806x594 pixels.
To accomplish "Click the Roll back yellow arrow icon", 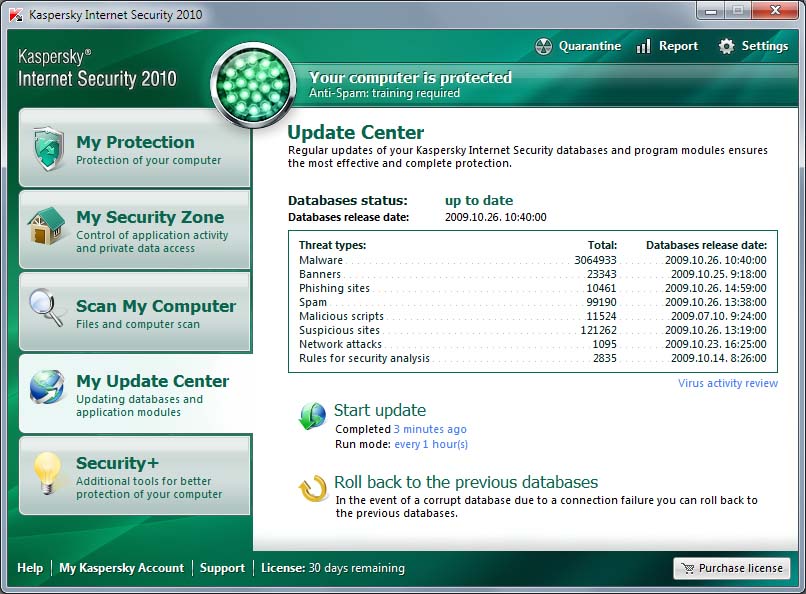I will [313, 488].
